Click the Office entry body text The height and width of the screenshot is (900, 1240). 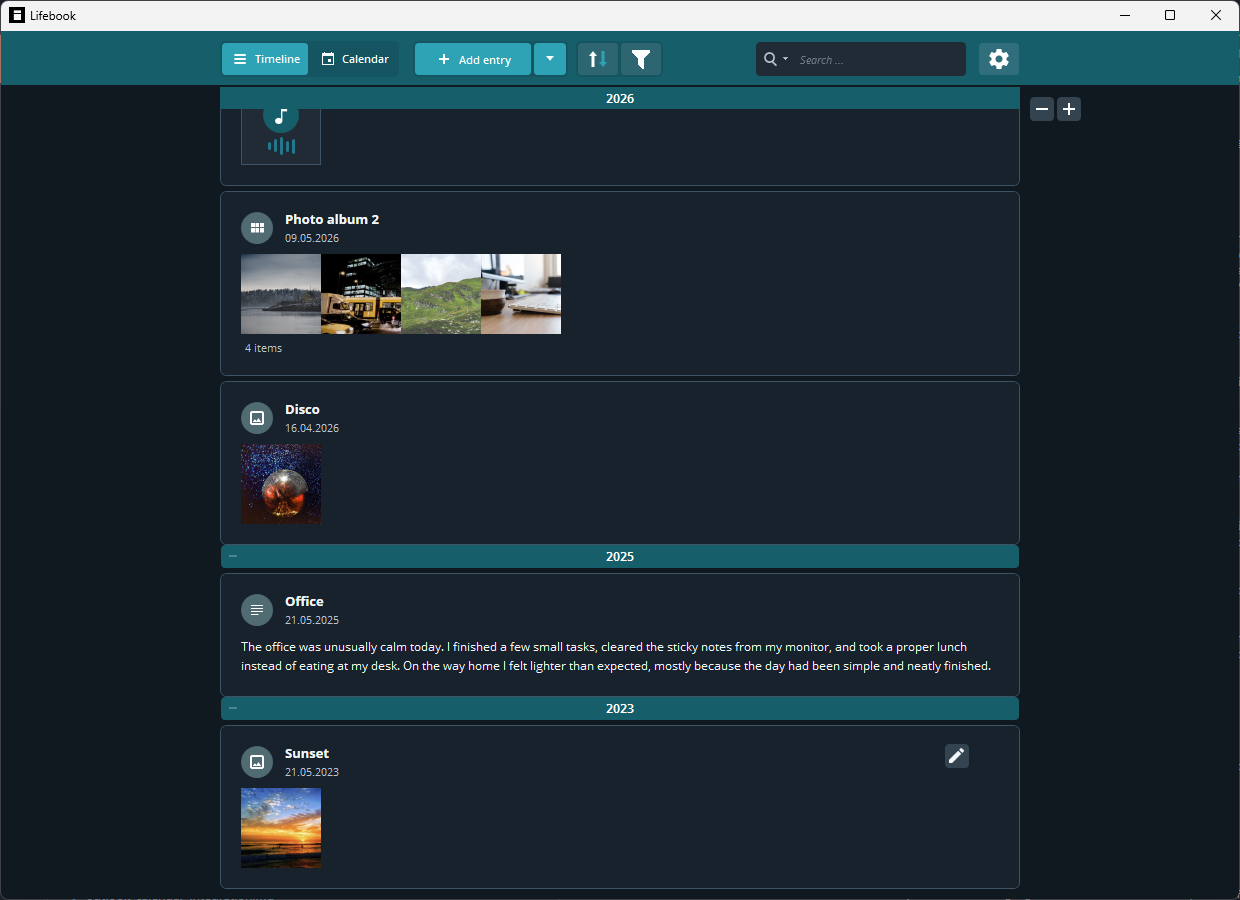point(616,656)
